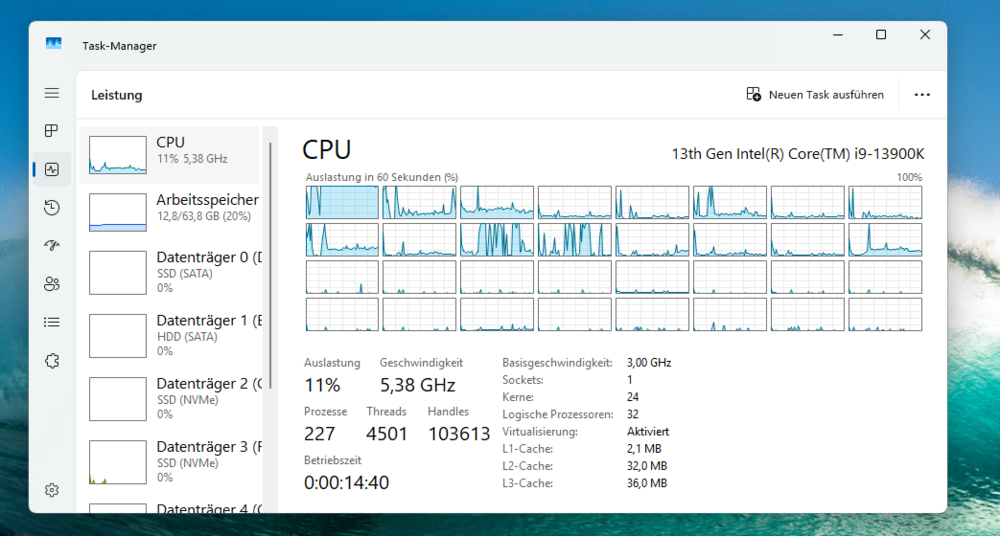This screenshot has height=536, width=1000.
Task: Open the three-dot more options menu
Action: coord(922,95)
